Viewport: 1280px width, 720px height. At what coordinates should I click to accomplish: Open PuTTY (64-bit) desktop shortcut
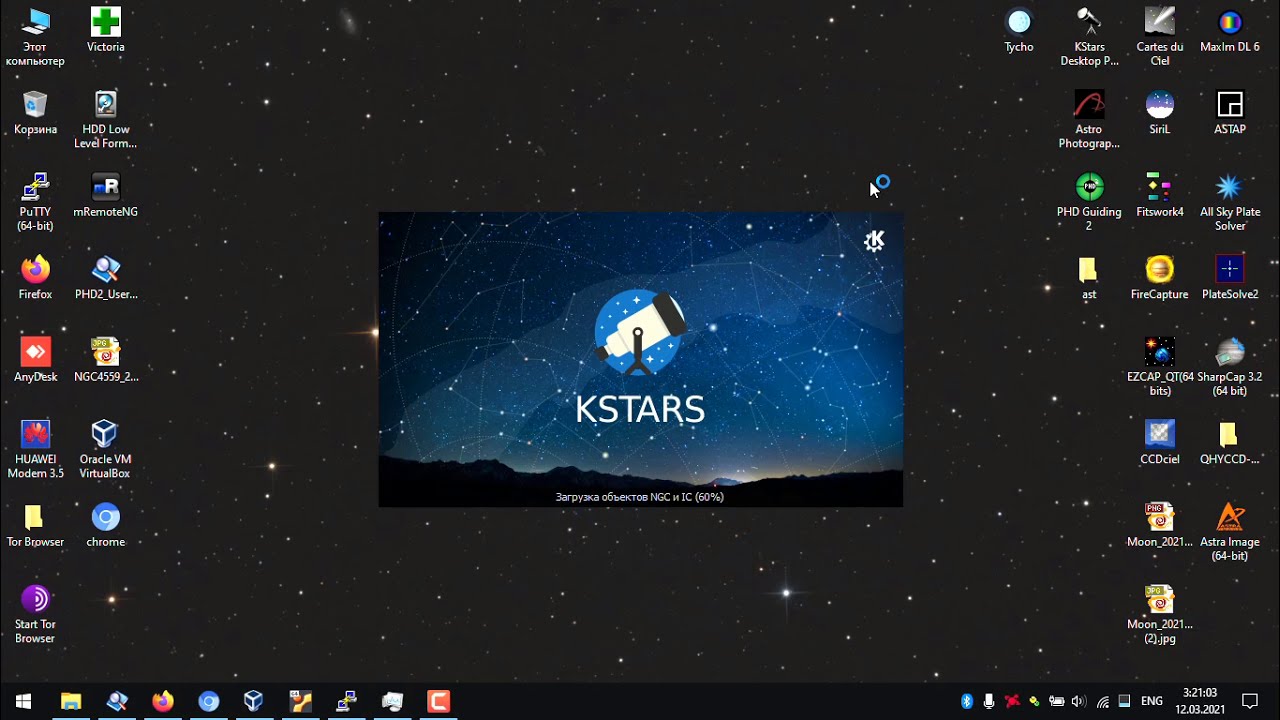click(35, 203)
